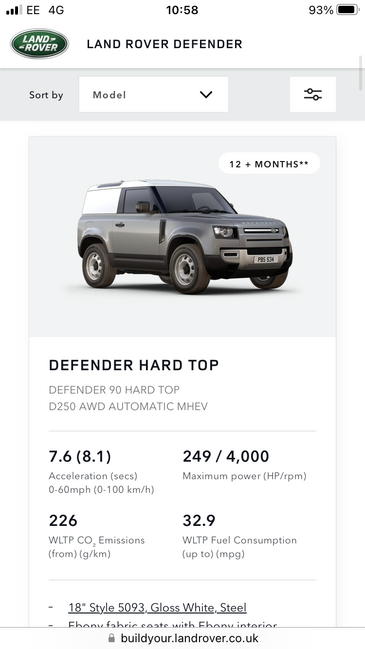This screenshot has height=649, width=365.
Task: Tap the 7.6 (8.1) acceleration figure
Action: pyautogui.click(x=80, y=457)
